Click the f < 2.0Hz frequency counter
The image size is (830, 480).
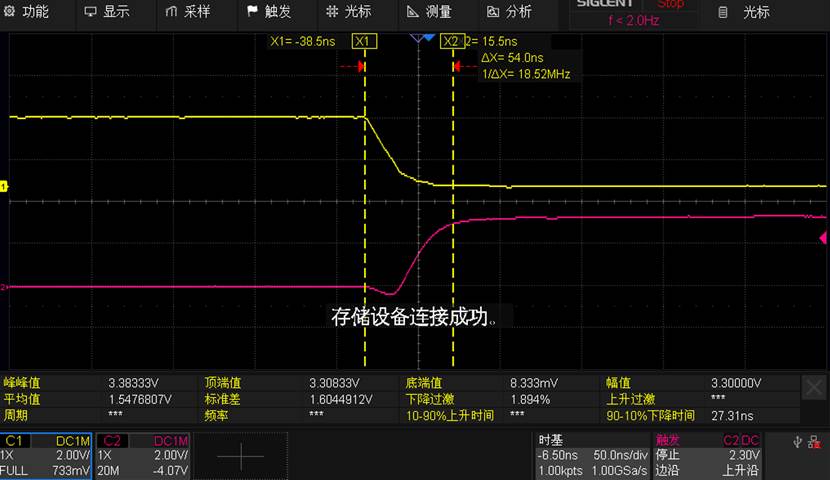pos(633,21)
